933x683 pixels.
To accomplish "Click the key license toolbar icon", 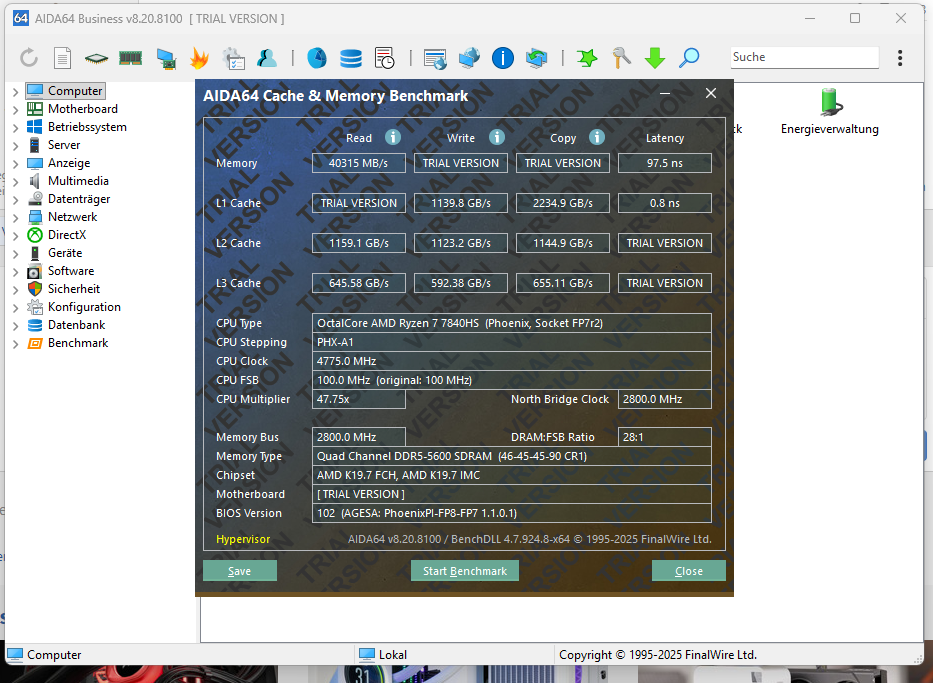I will click(621, 58).
